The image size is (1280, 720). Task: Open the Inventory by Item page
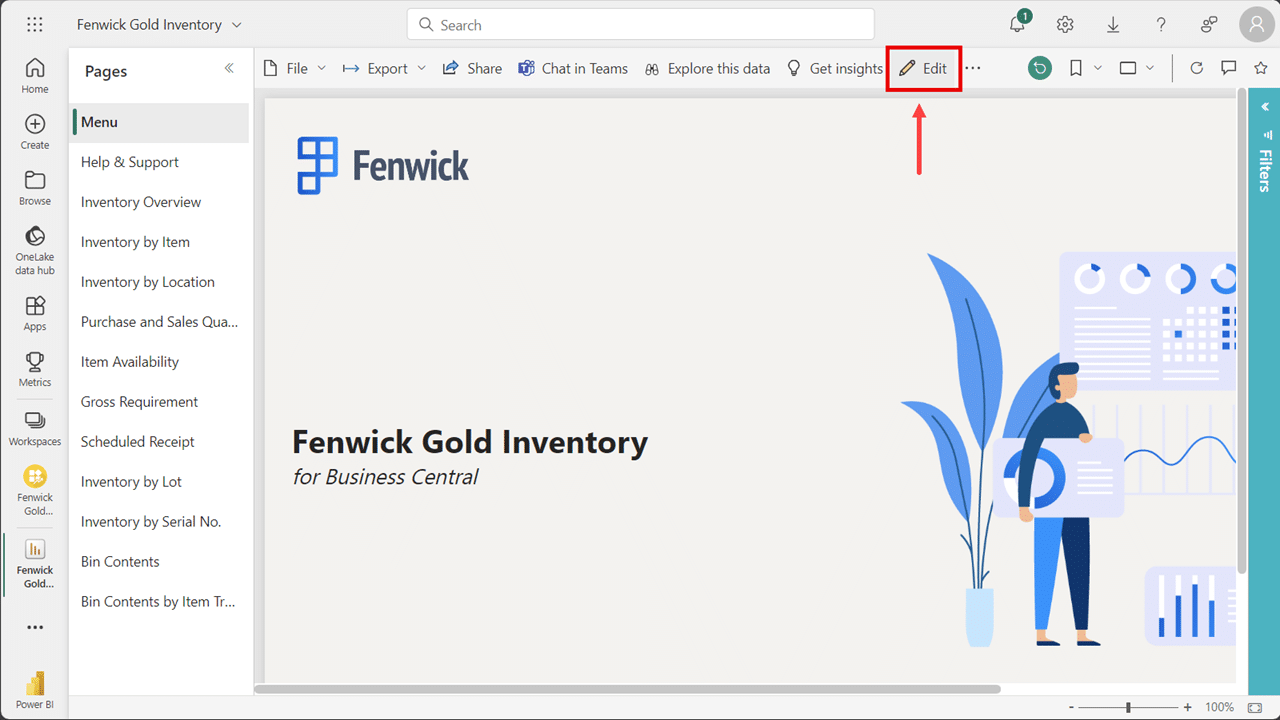160,242
